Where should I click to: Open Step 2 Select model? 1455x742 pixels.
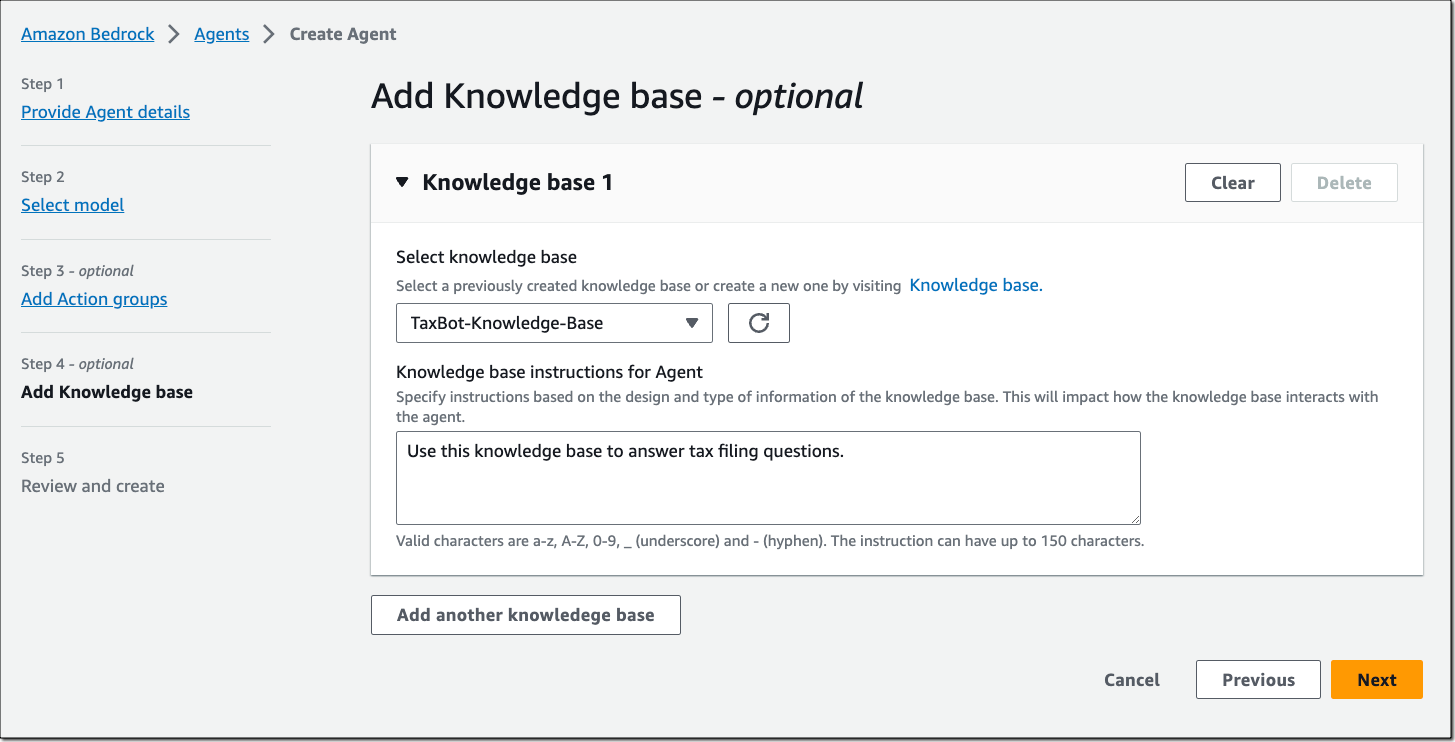pos(72,204)
